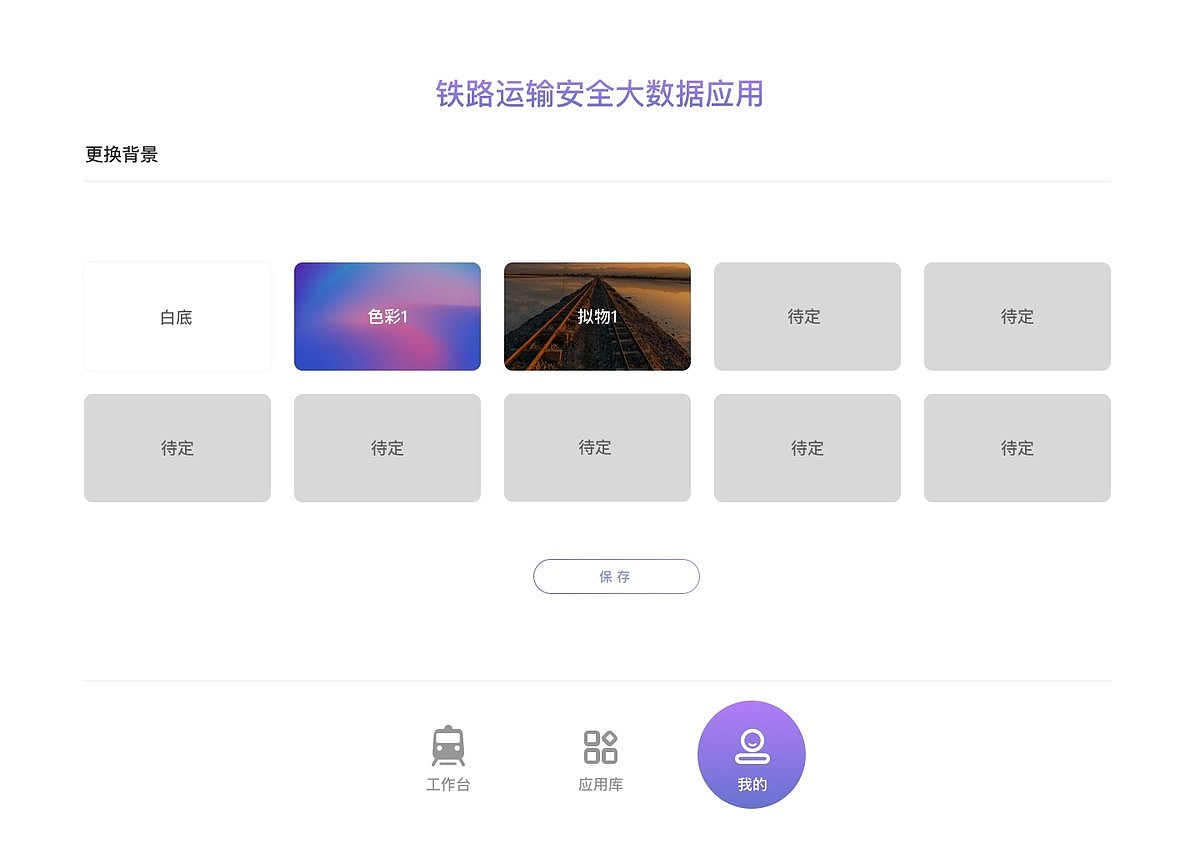
Task: Select the 待定 tile directly below 色彩1
Action: (x=387, y=448)
